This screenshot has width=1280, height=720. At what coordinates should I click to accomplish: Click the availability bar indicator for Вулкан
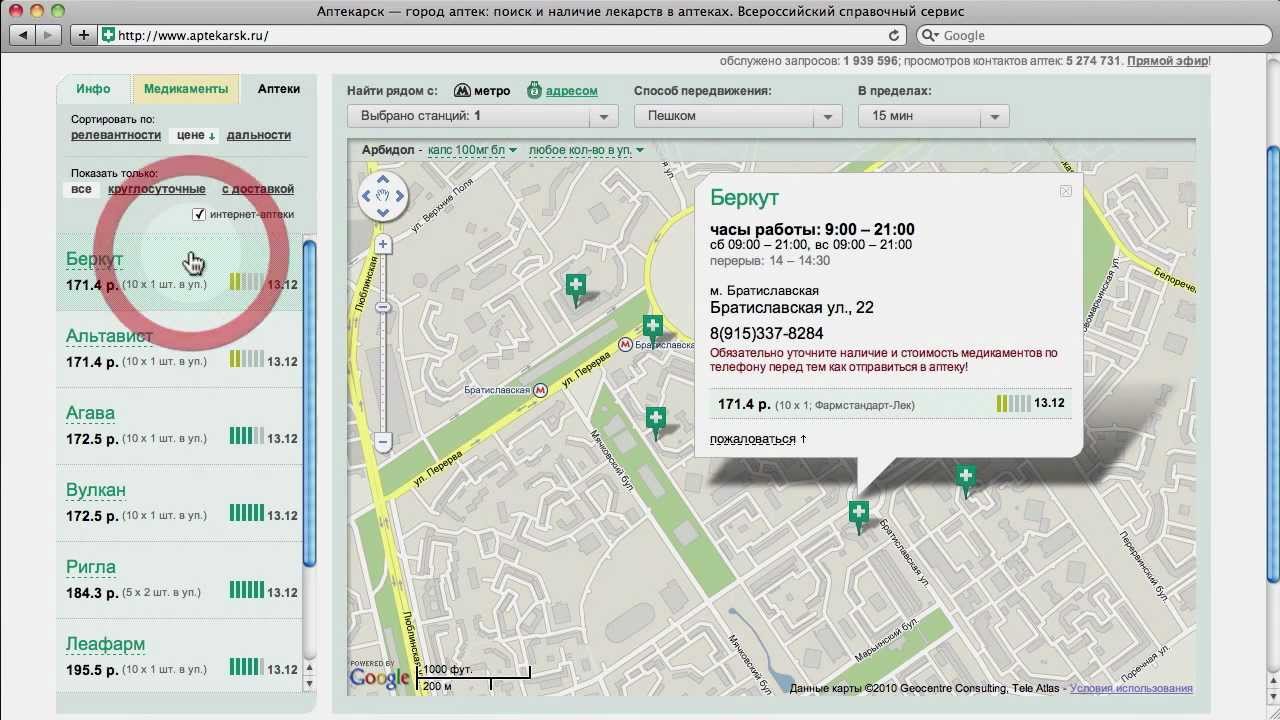coord(246,513)
